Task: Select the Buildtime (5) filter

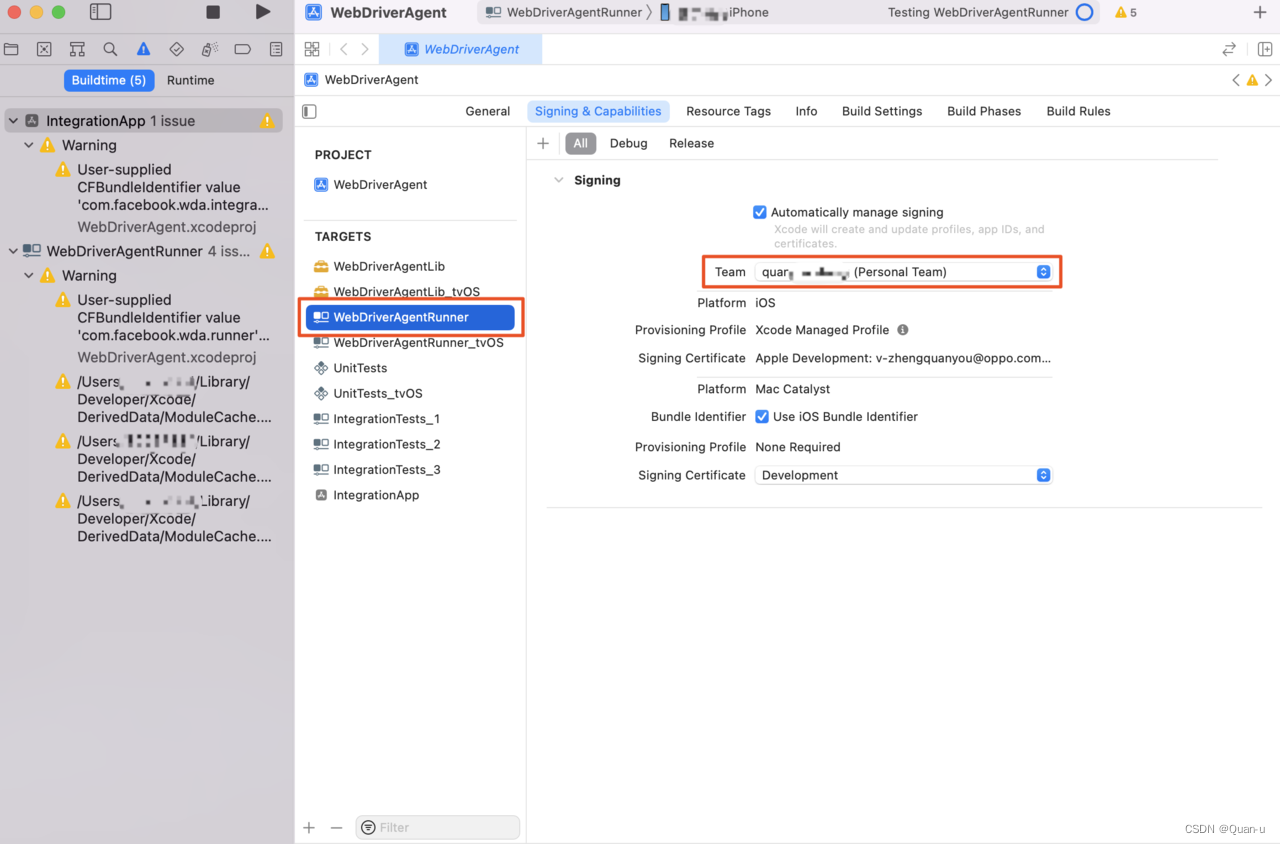Action: [x=109, y=80]
